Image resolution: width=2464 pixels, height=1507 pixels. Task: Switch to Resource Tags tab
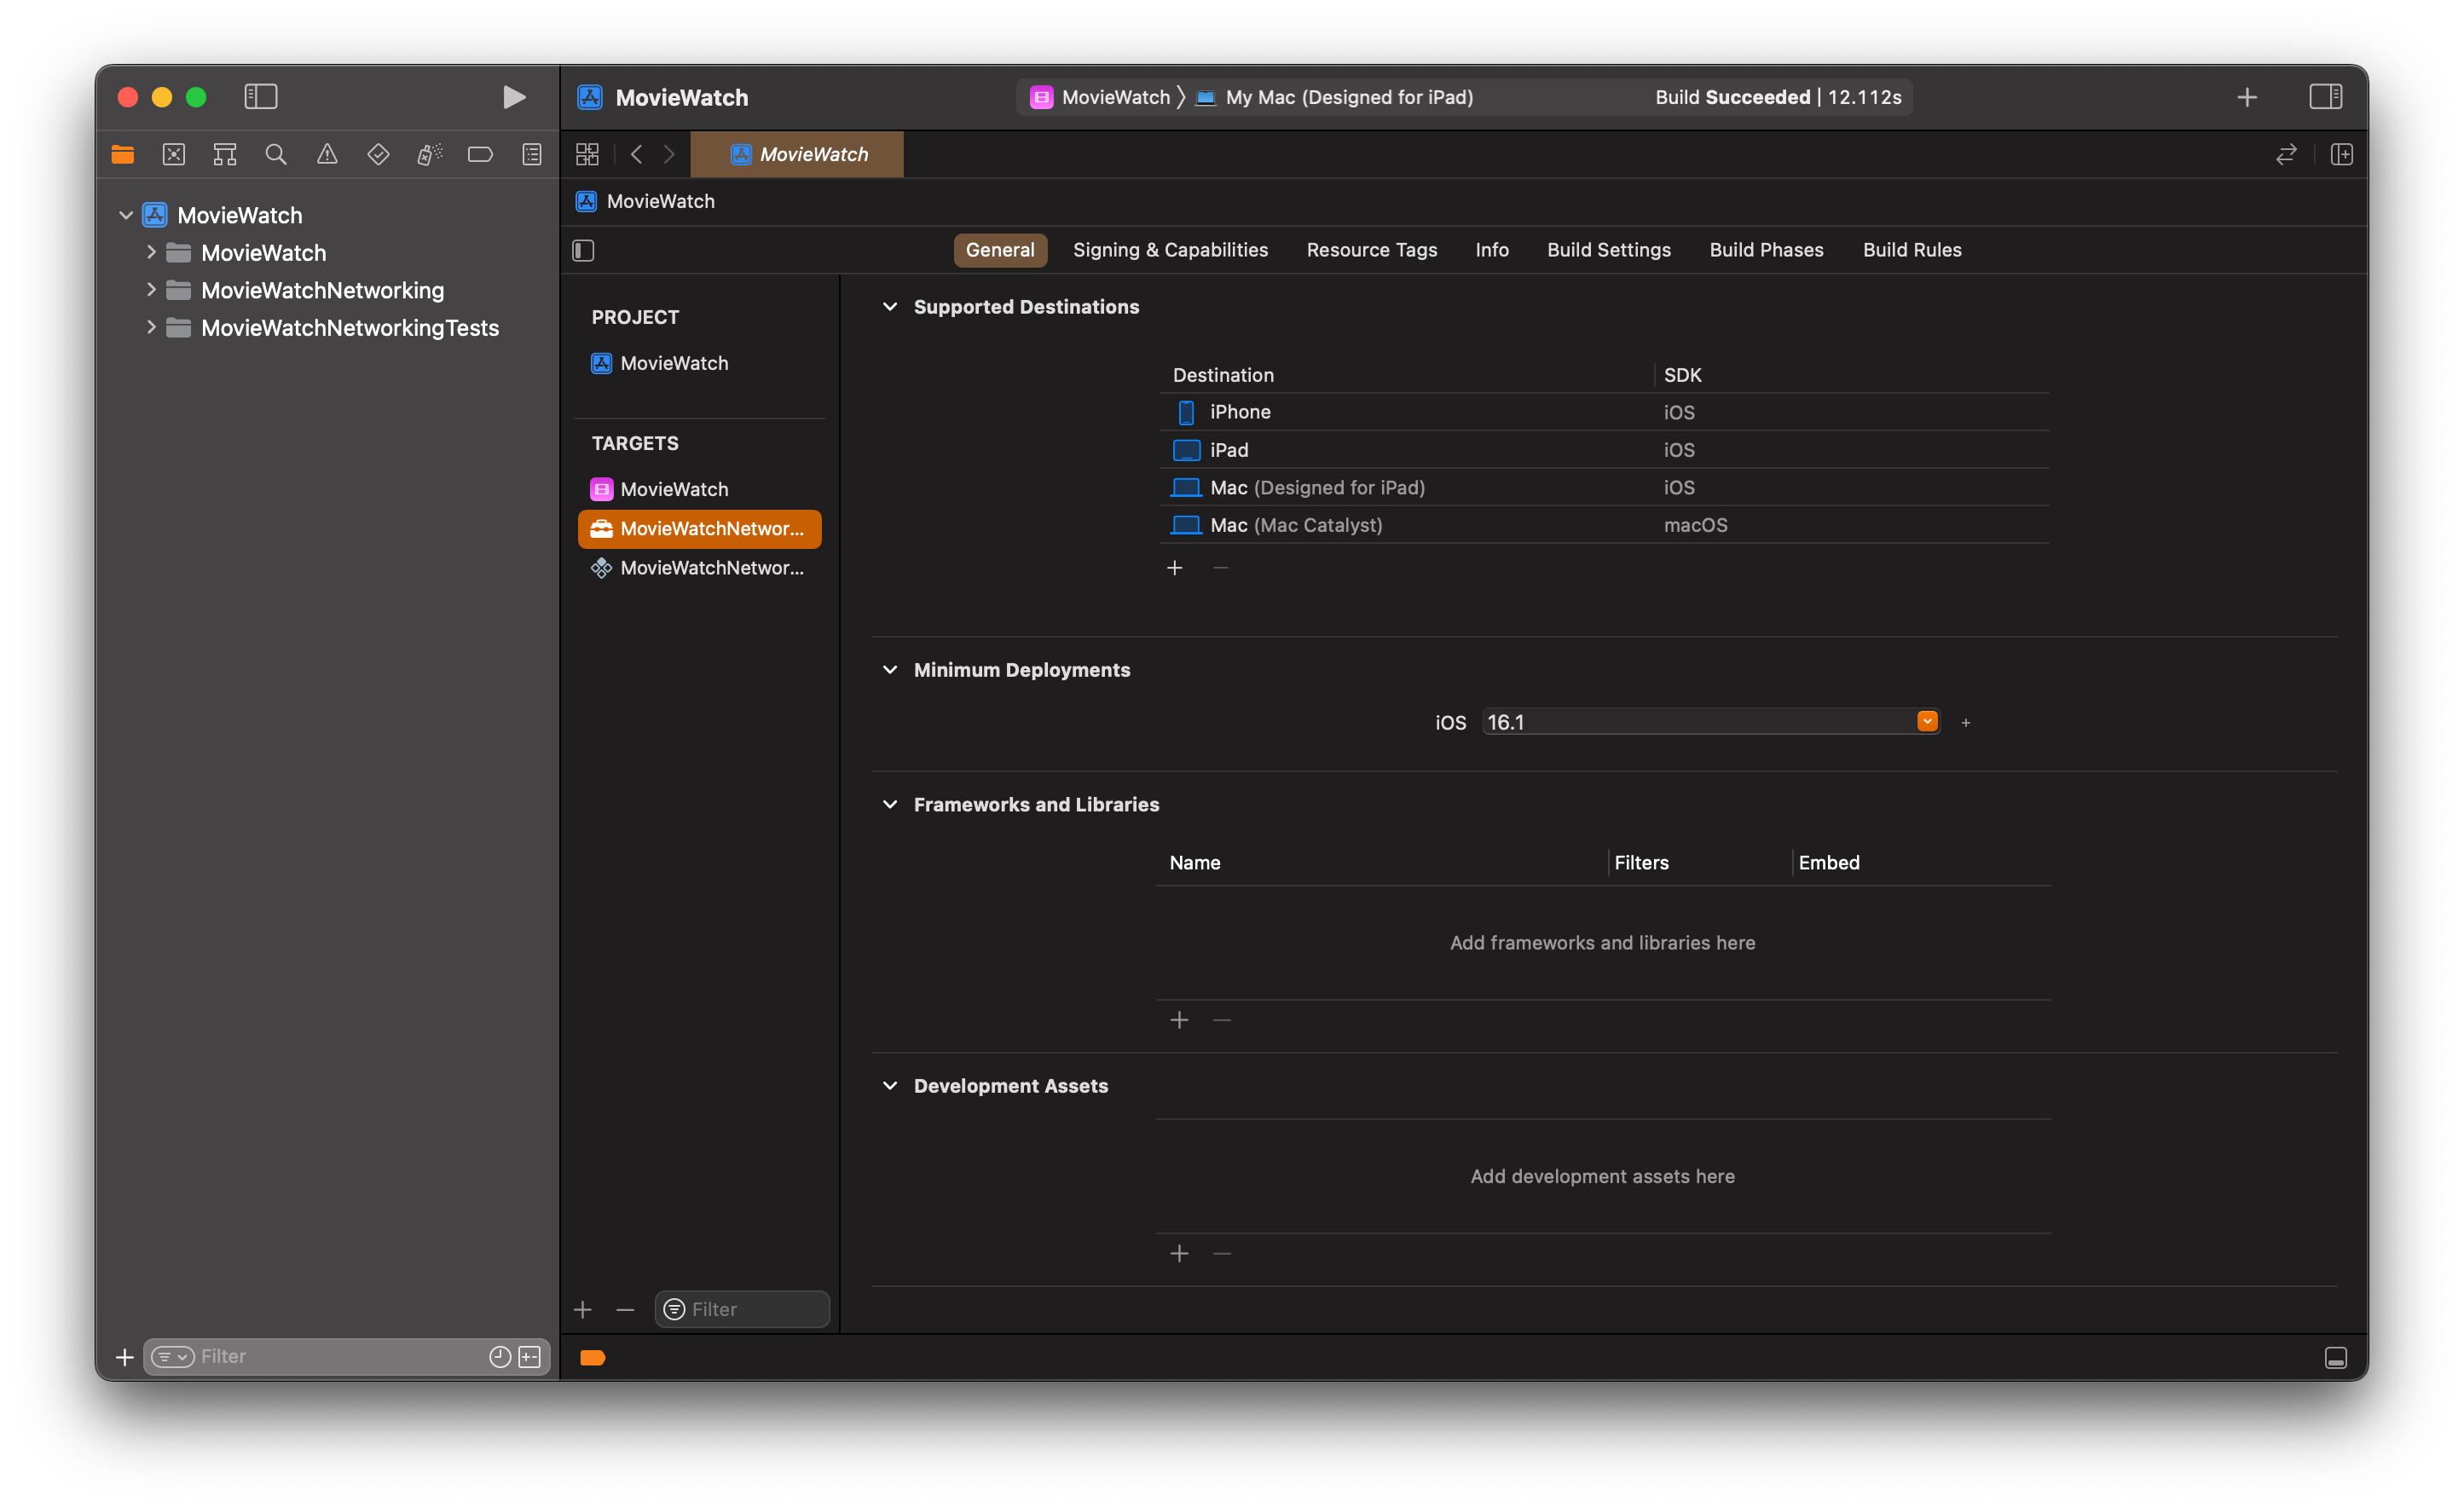(x=1371, y=250)
